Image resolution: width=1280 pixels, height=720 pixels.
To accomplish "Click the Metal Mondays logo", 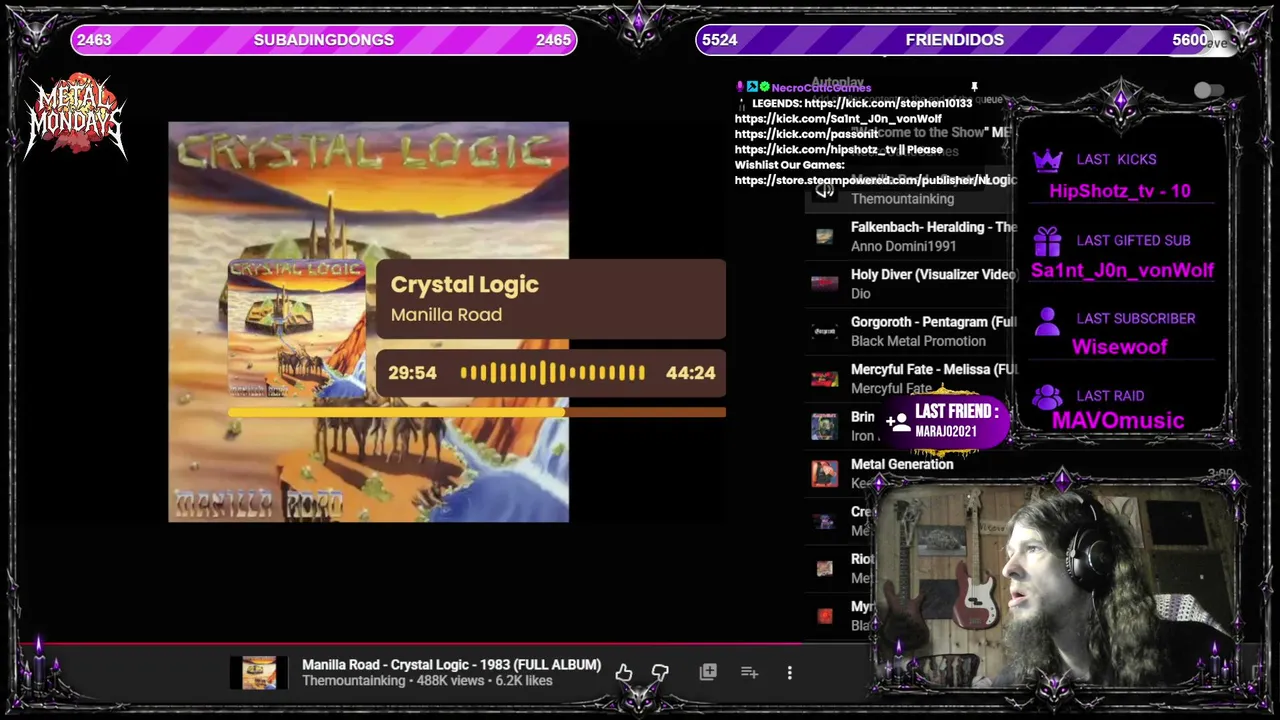I will coord(76,117).
